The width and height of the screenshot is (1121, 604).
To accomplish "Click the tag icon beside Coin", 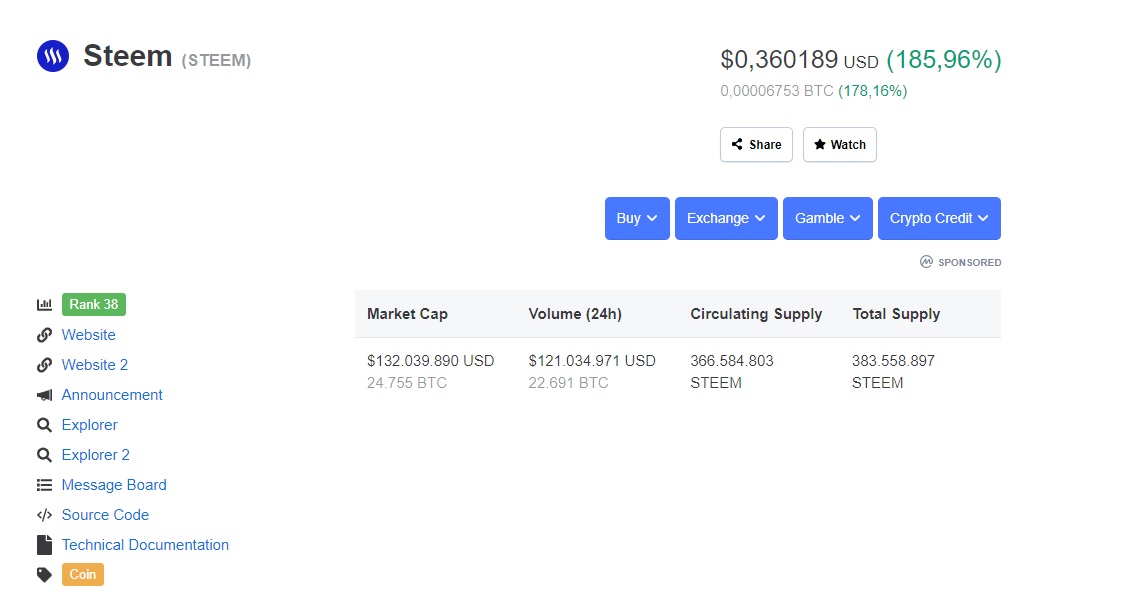I will pos(44,575).
